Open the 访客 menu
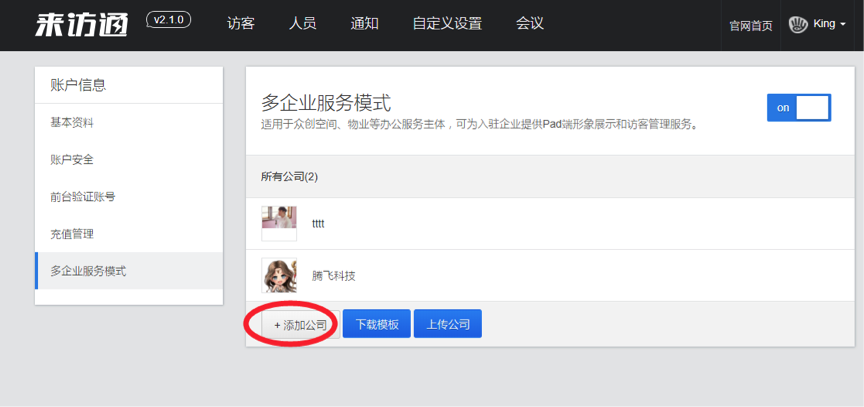This screenshot has height=407, width=864. [241, 24]
